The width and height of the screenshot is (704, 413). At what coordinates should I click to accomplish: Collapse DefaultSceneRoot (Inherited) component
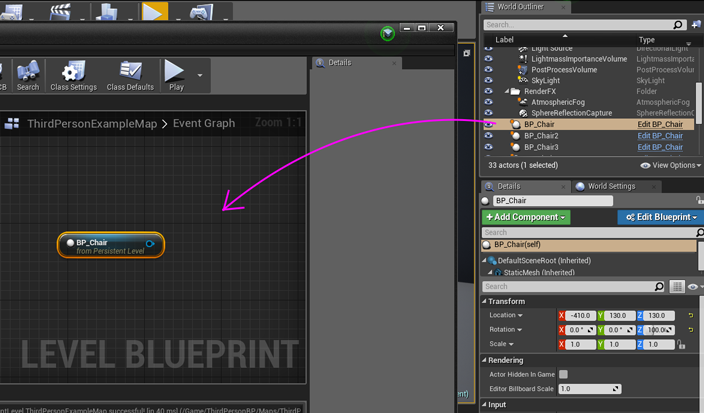pos(484,260)
